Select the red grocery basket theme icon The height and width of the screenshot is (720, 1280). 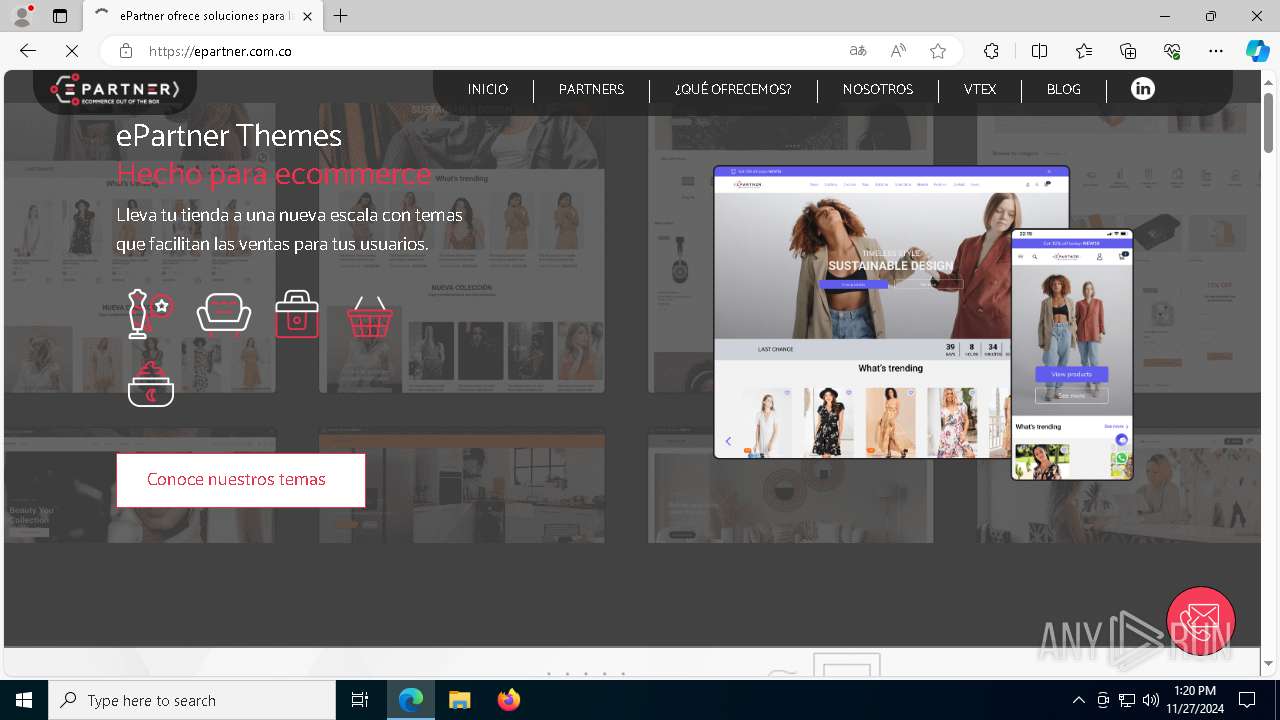(x=370, y=316)
